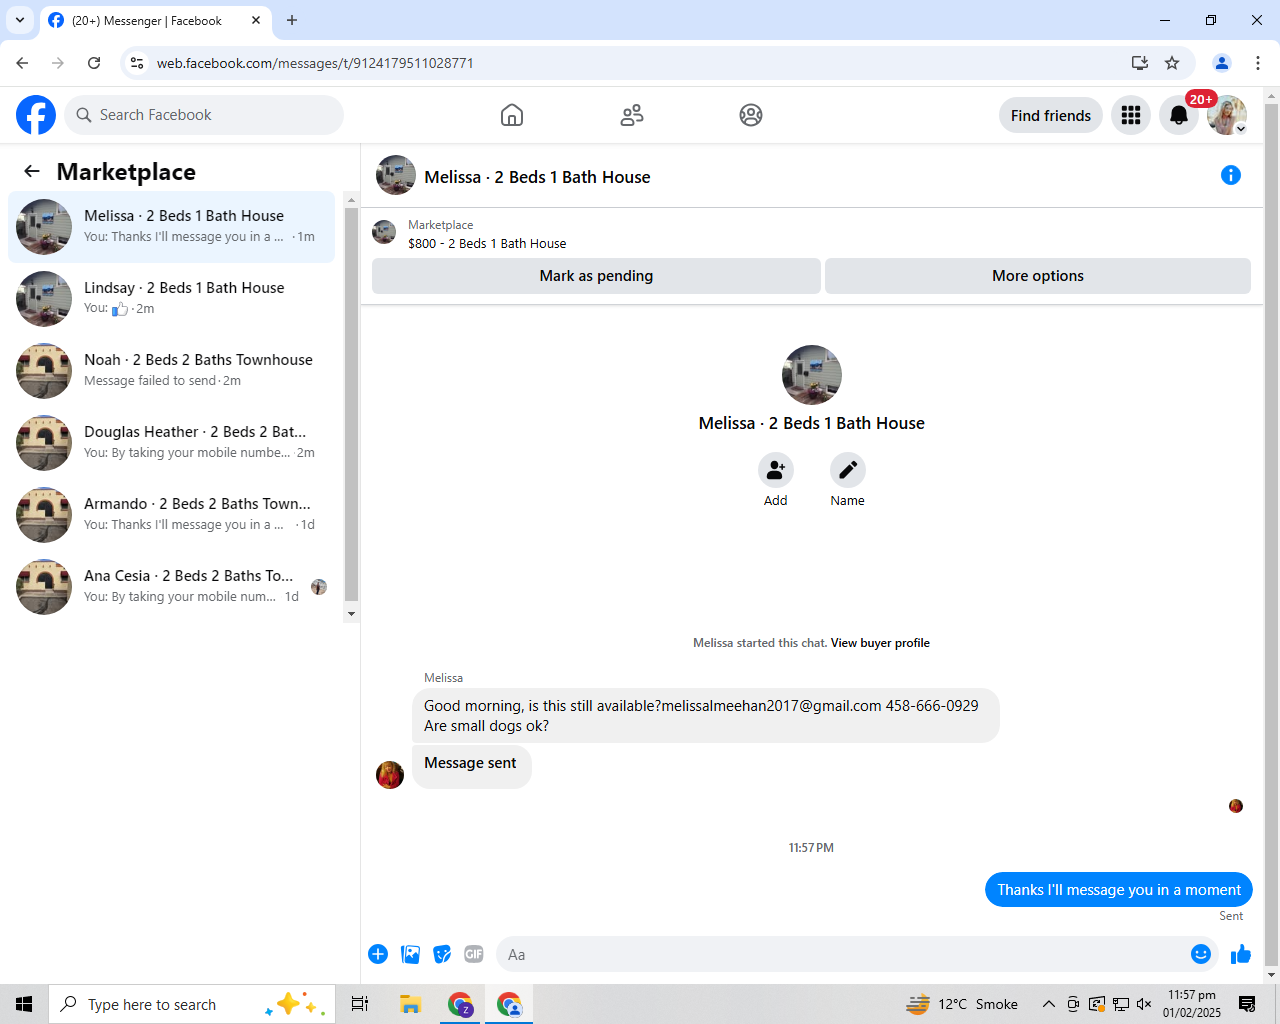Open the emoji picker in message box
The width and height of the screenshot is (1280, 1024).
point(1201,954)
